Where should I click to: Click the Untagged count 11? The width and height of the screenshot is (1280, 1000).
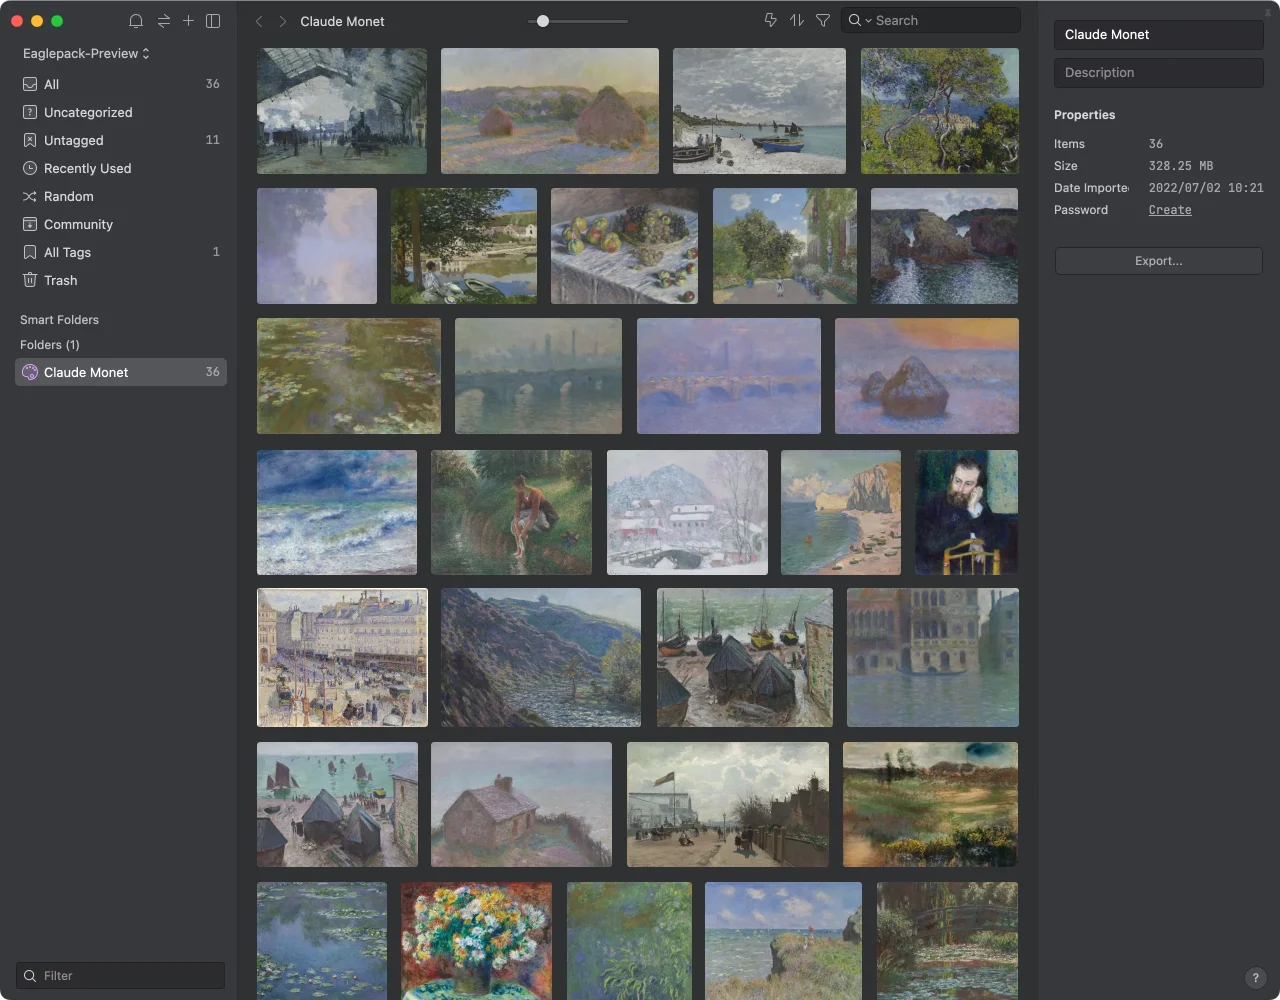[x=212, y=140]
